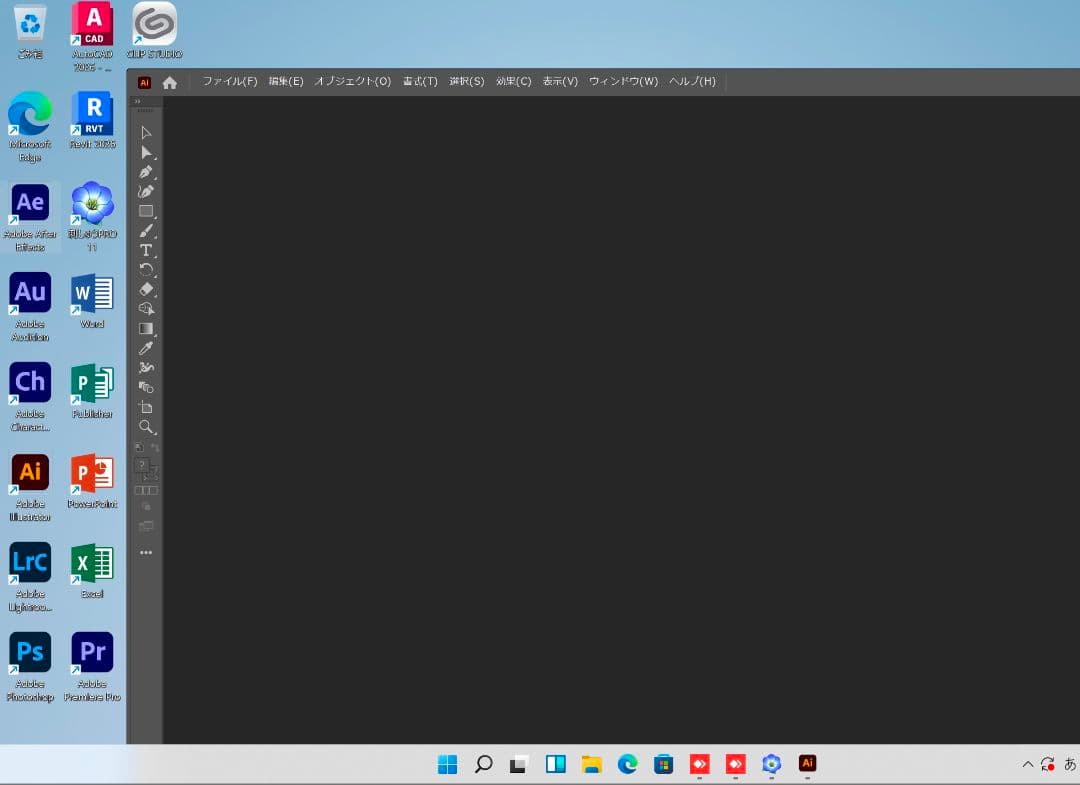This screenshot has height=785, width=1080.
Task: Select the Selection tool arrow
Action: [146, 133]
